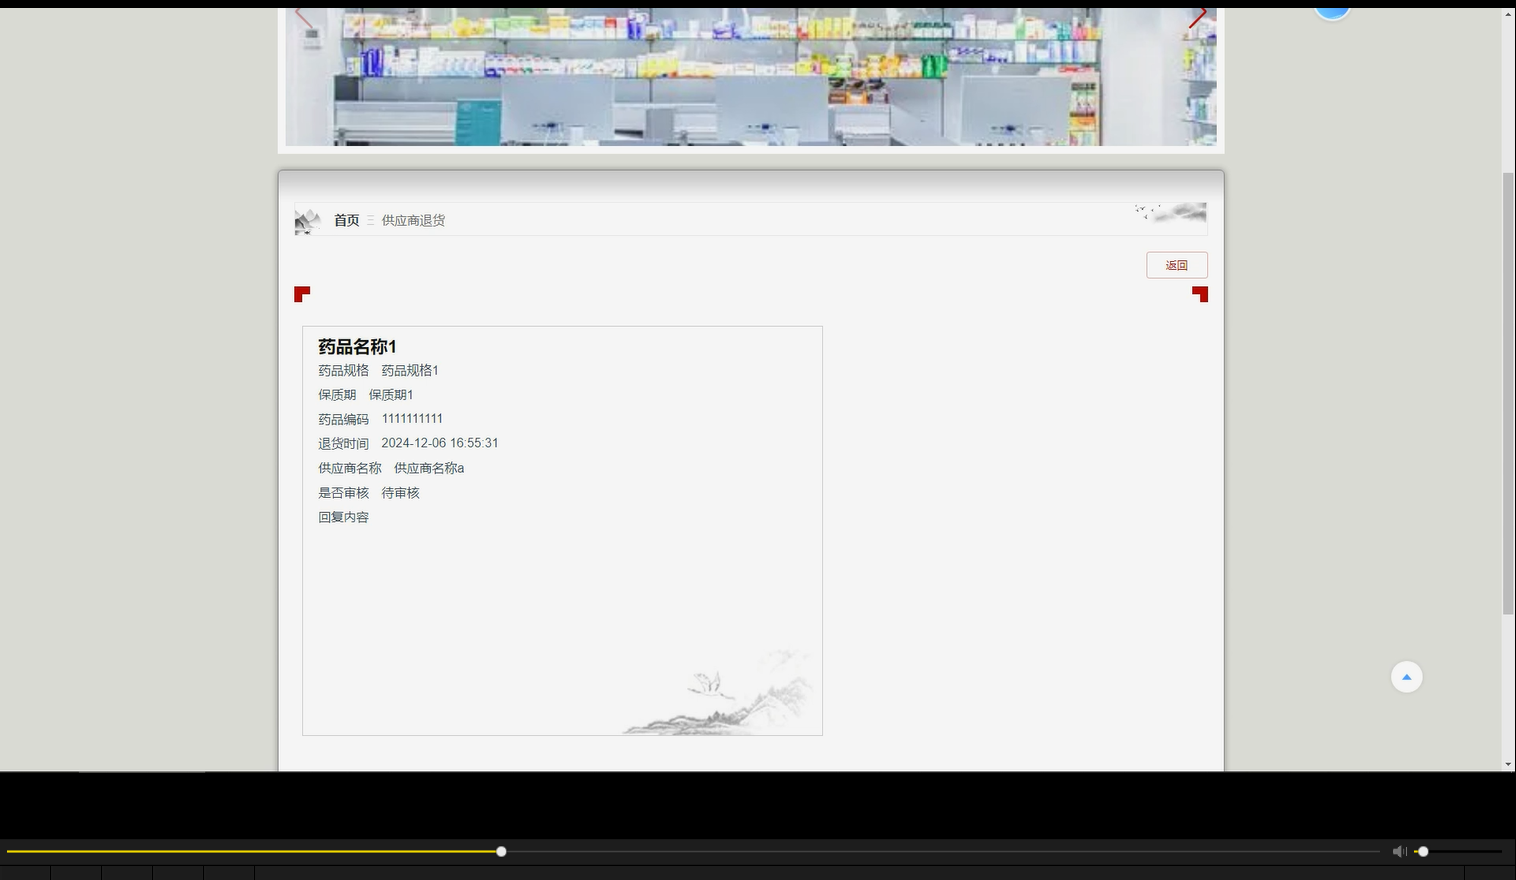Click the ink-painting logo beside the breadcrumb
The height and width of the screenshot is (880, 1516).
[x=308, y=220]
